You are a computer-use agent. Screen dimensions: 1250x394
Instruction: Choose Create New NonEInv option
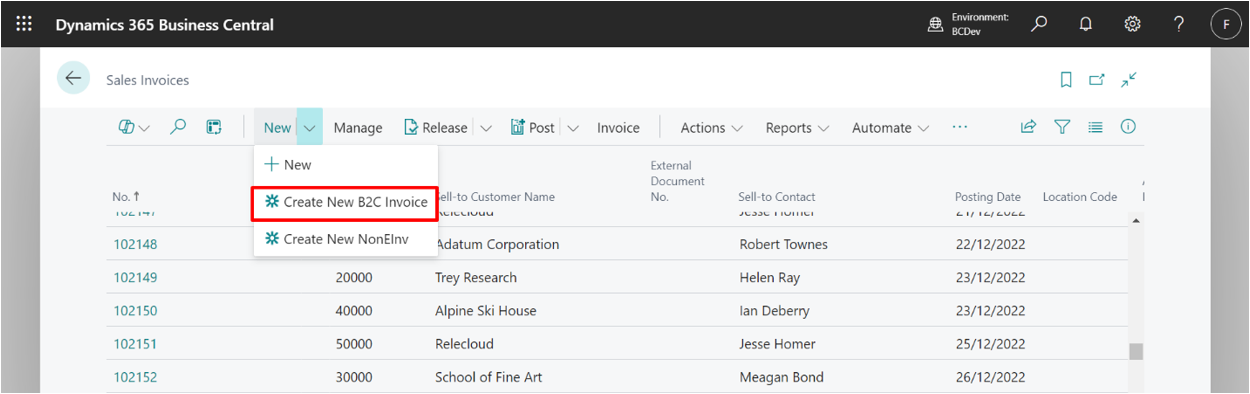tap(336, 239)
